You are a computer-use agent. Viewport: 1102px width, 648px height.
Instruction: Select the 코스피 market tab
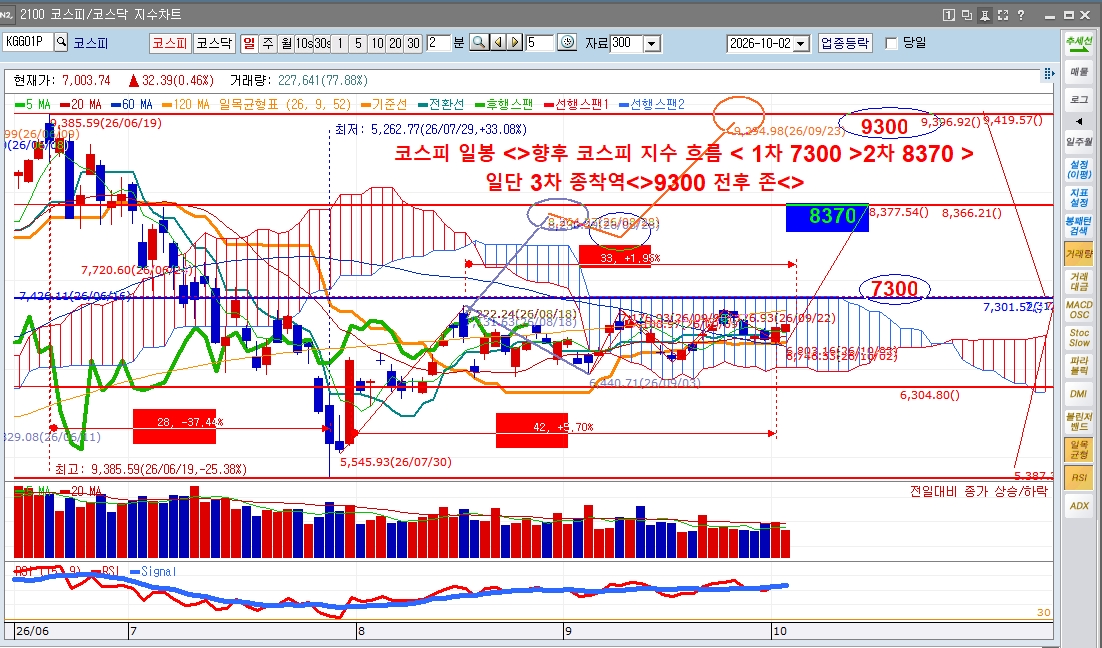click(x=169, y=43)
